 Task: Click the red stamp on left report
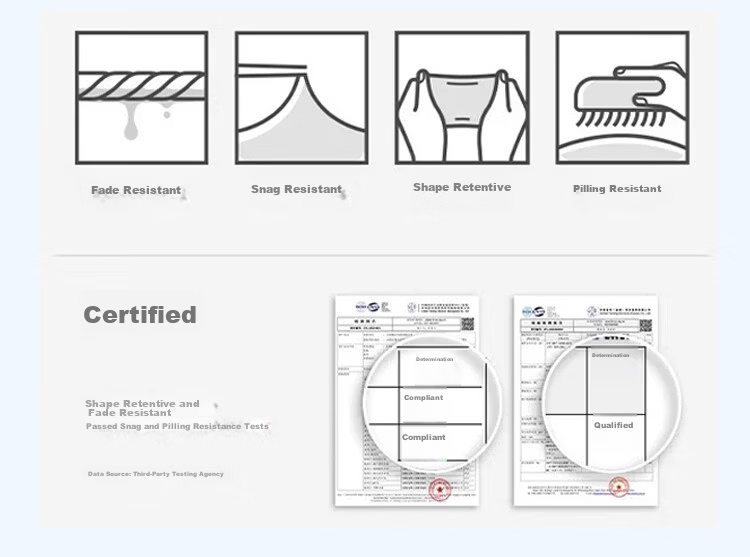pyautogui.click(x=440, y=489)
